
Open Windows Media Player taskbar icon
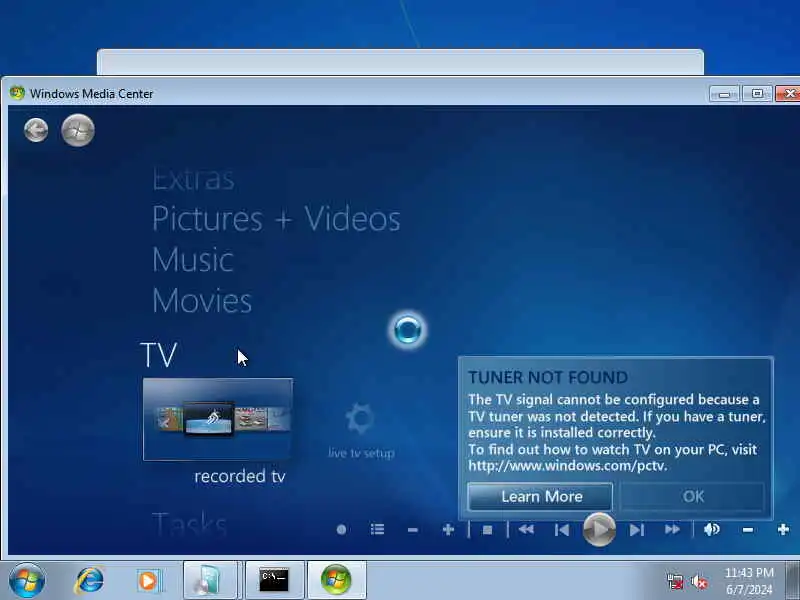[149, 581]
